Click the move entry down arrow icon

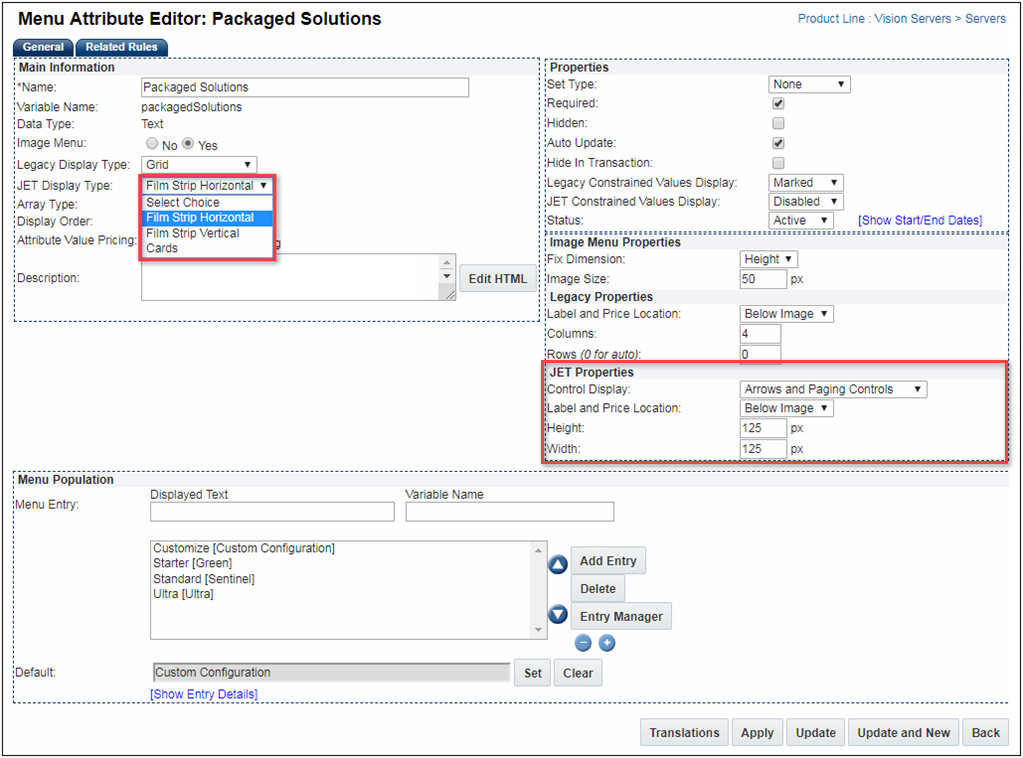click(558, 615)
